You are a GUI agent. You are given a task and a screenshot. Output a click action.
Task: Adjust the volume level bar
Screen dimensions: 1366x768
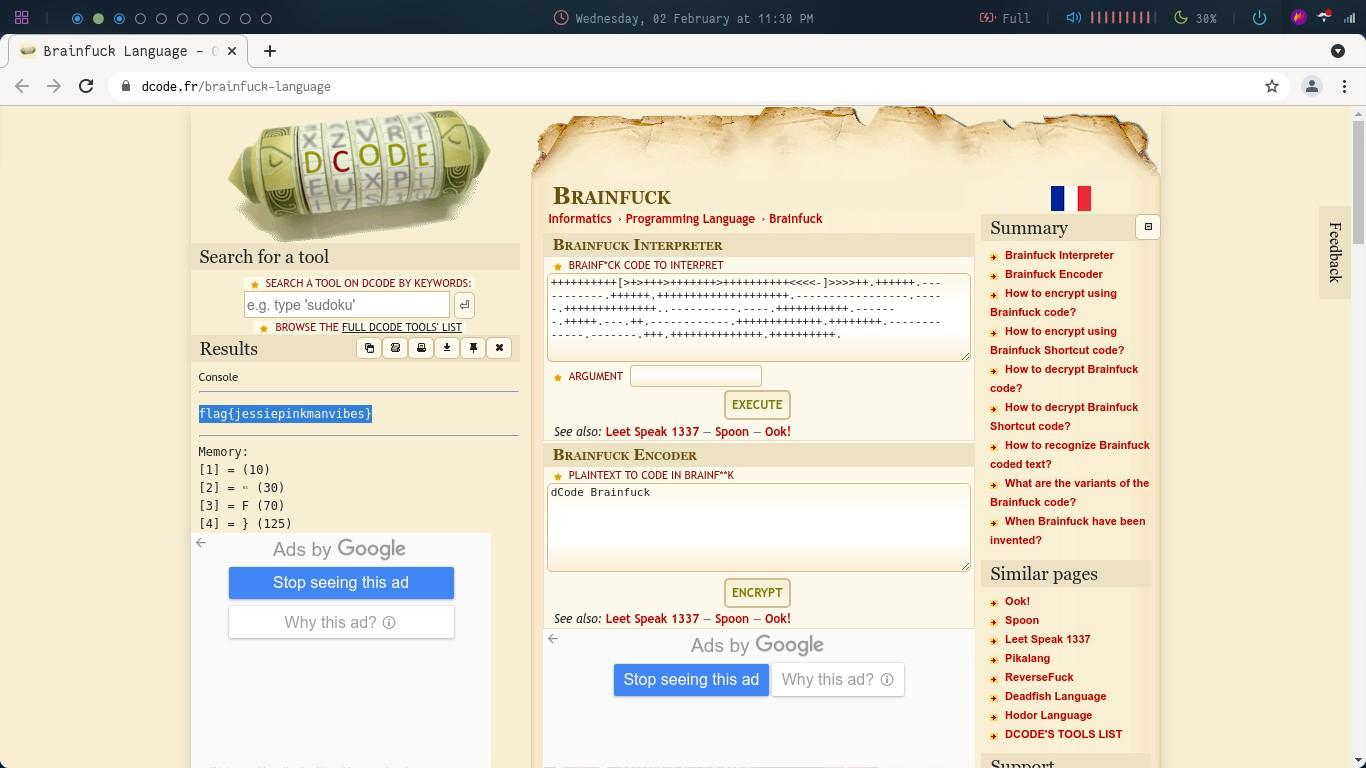pyautogui.click(x=1122, y=18)
